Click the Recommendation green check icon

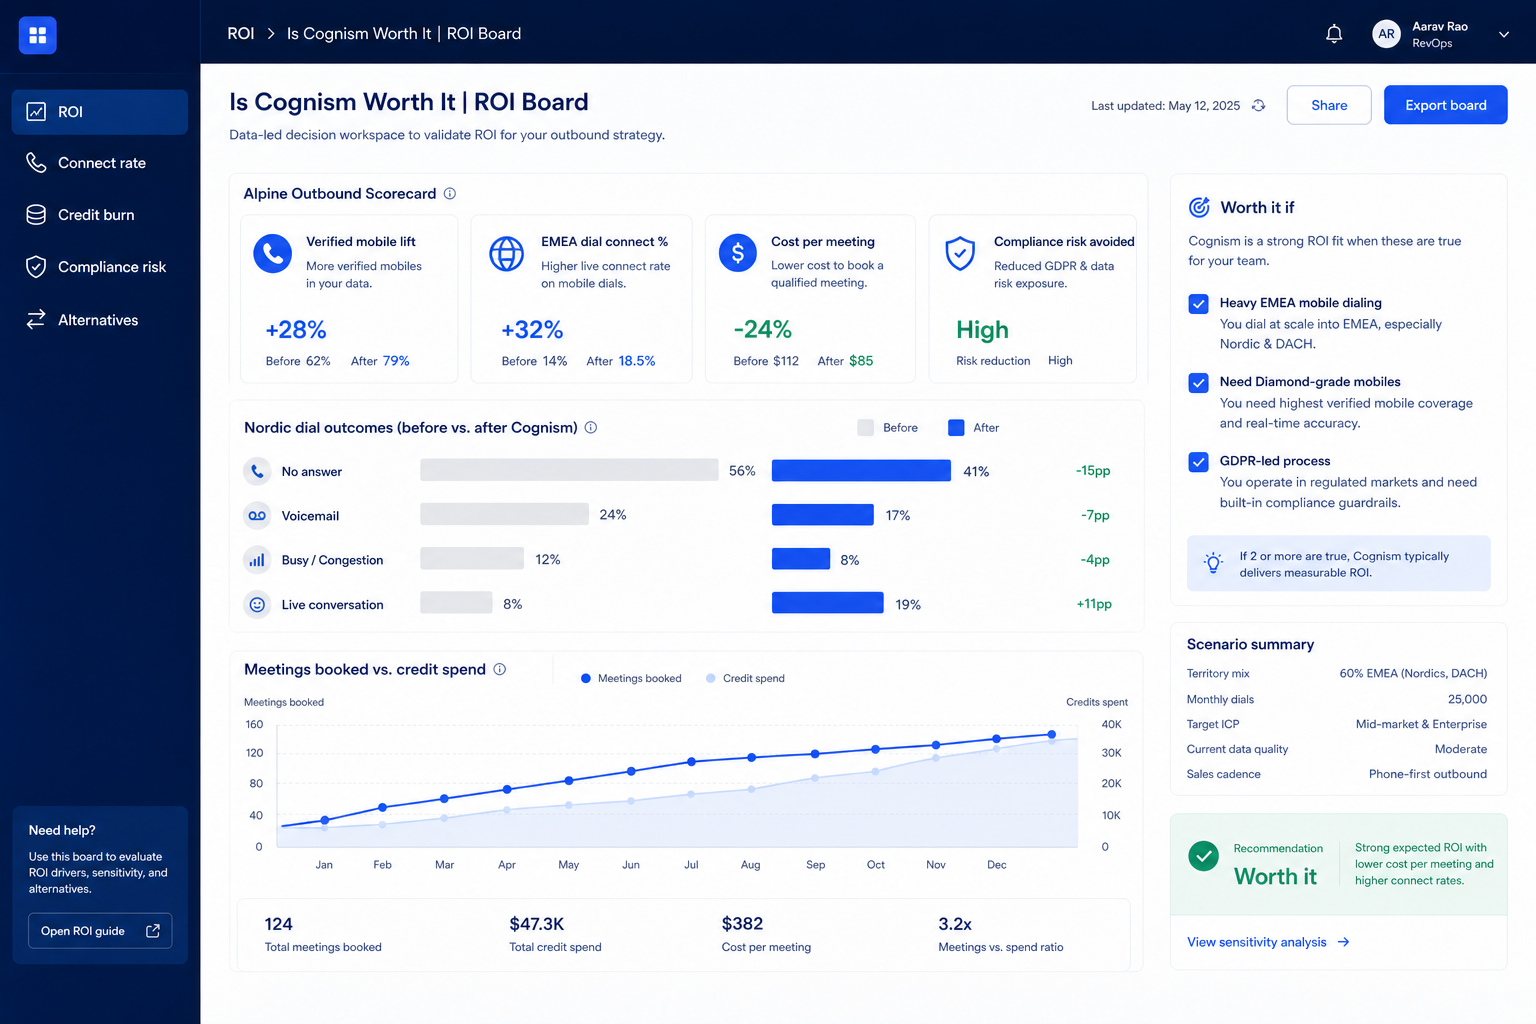(1203, 856)
